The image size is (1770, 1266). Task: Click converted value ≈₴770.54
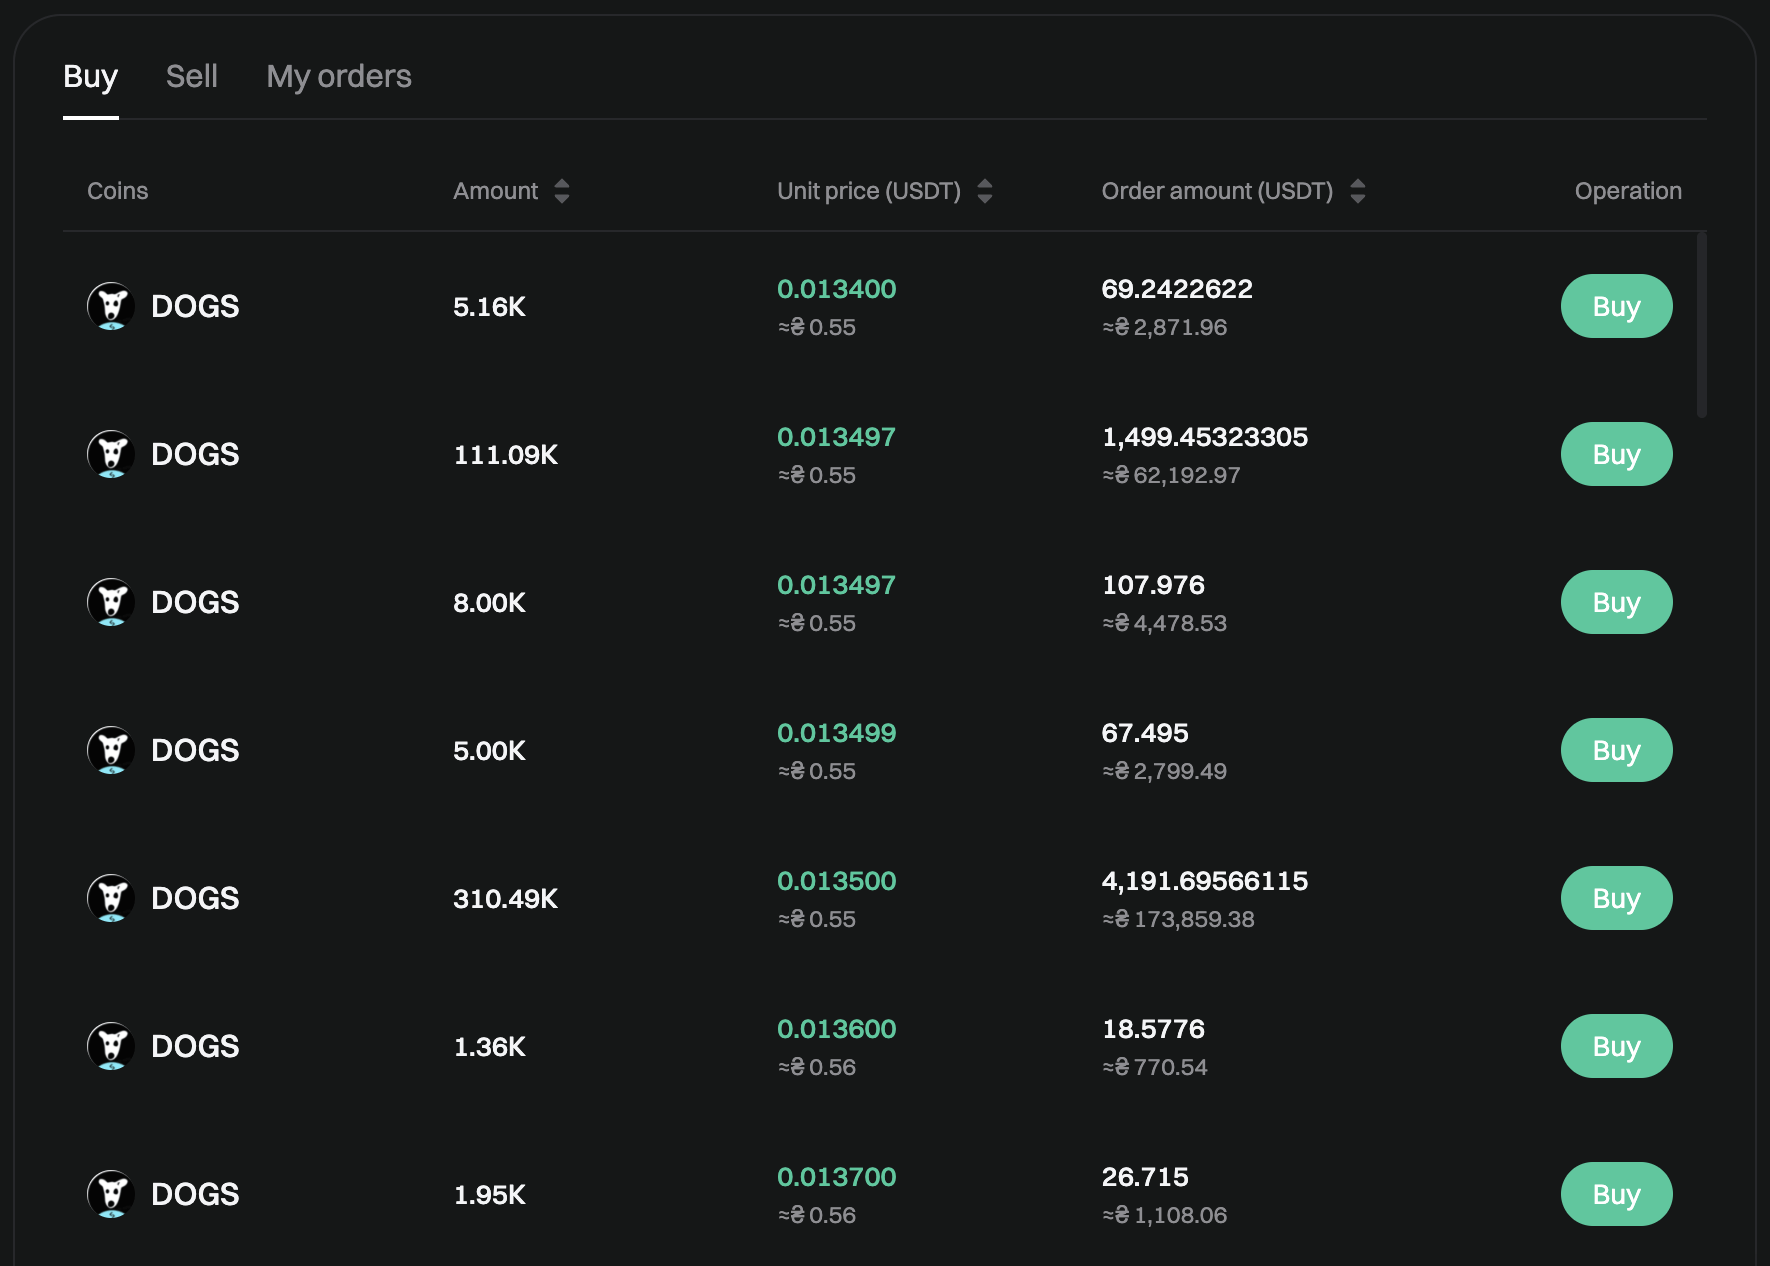[1155, 1067]
